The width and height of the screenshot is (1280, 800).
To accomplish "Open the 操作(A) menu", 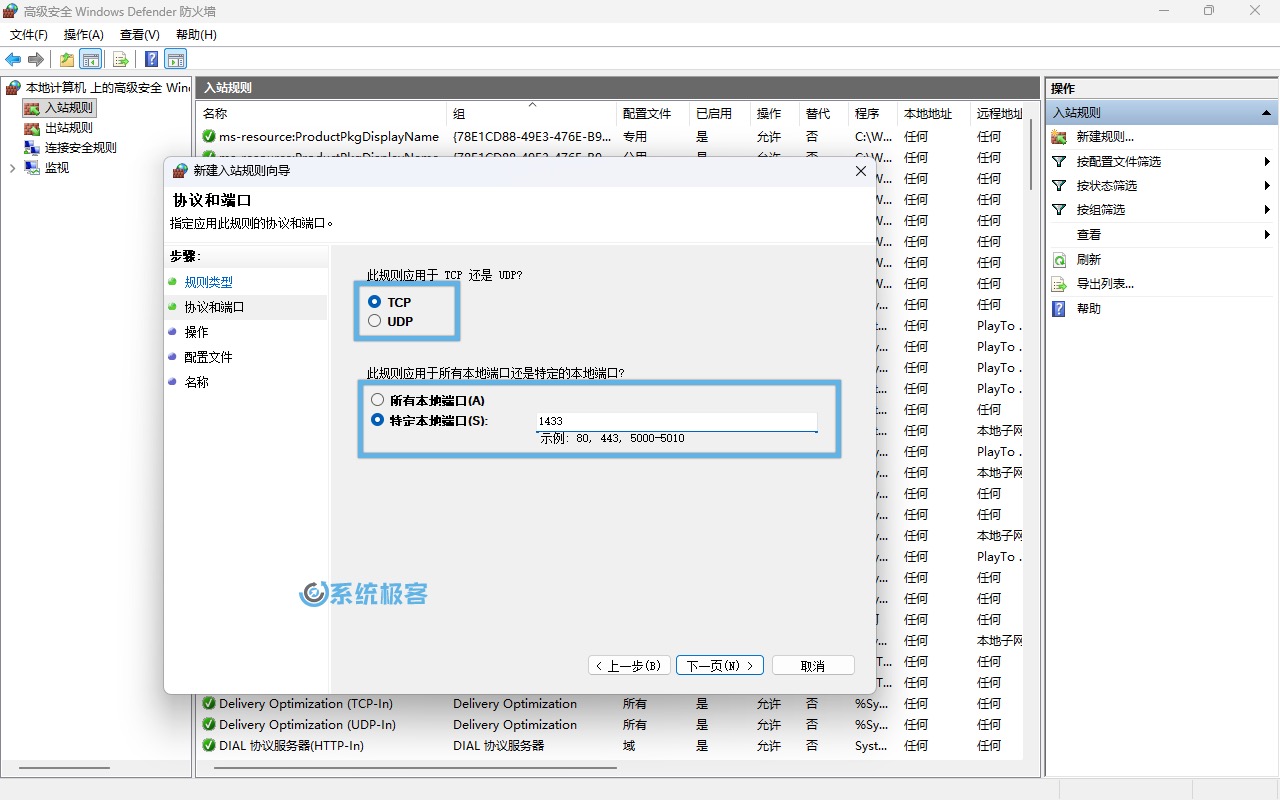I will (x=84, y=35).
